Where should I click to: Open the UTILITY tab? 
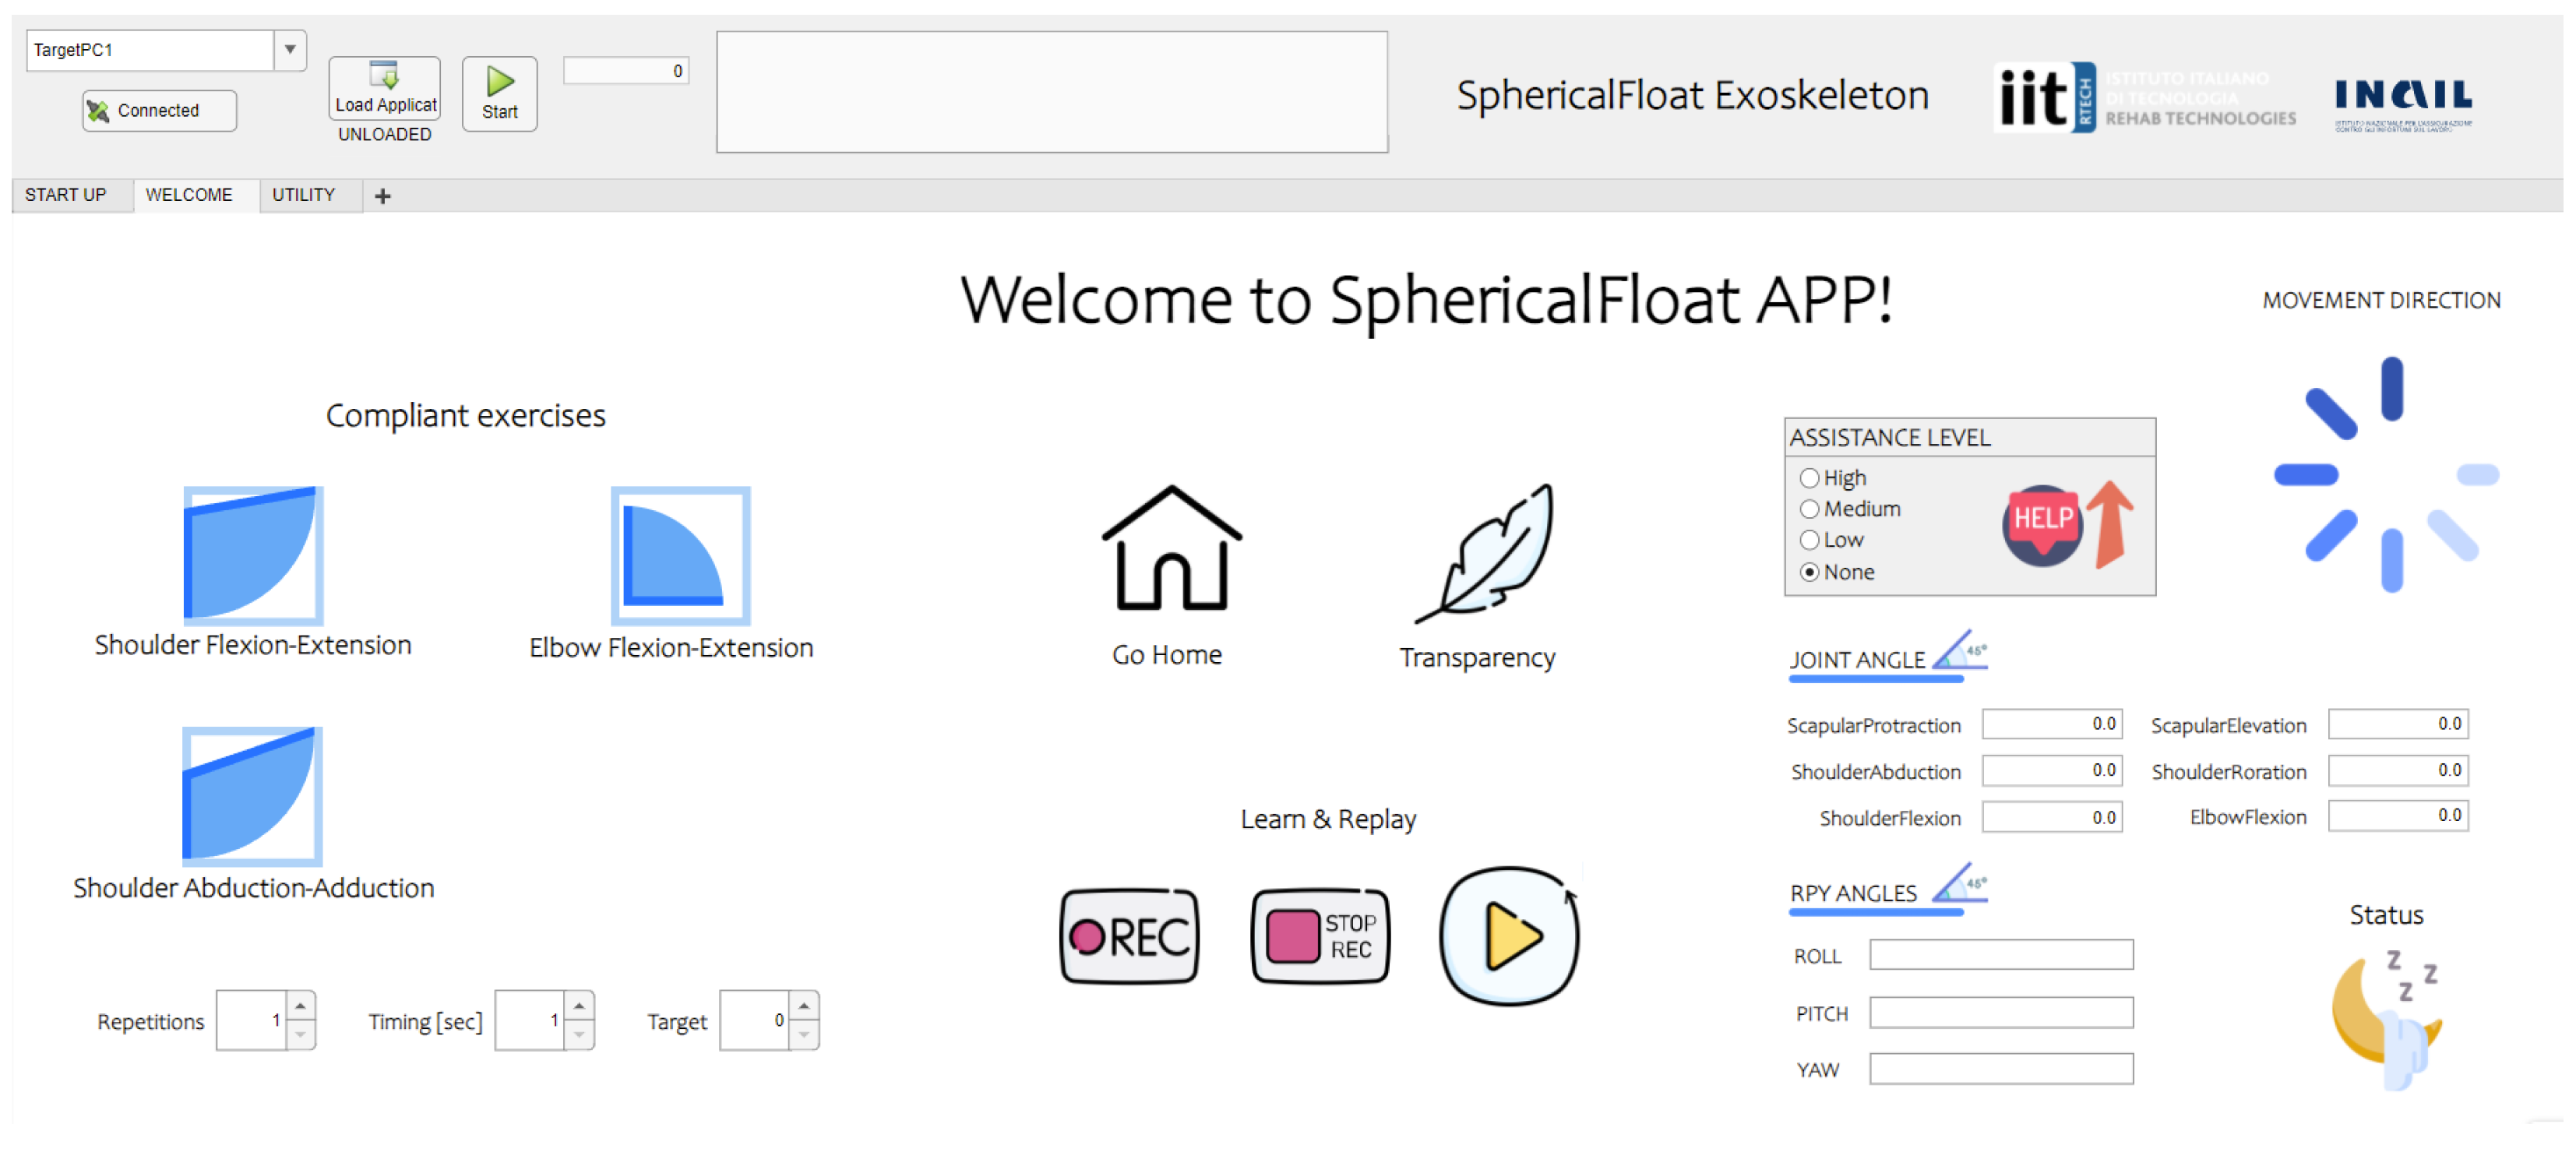pos(303,195)
